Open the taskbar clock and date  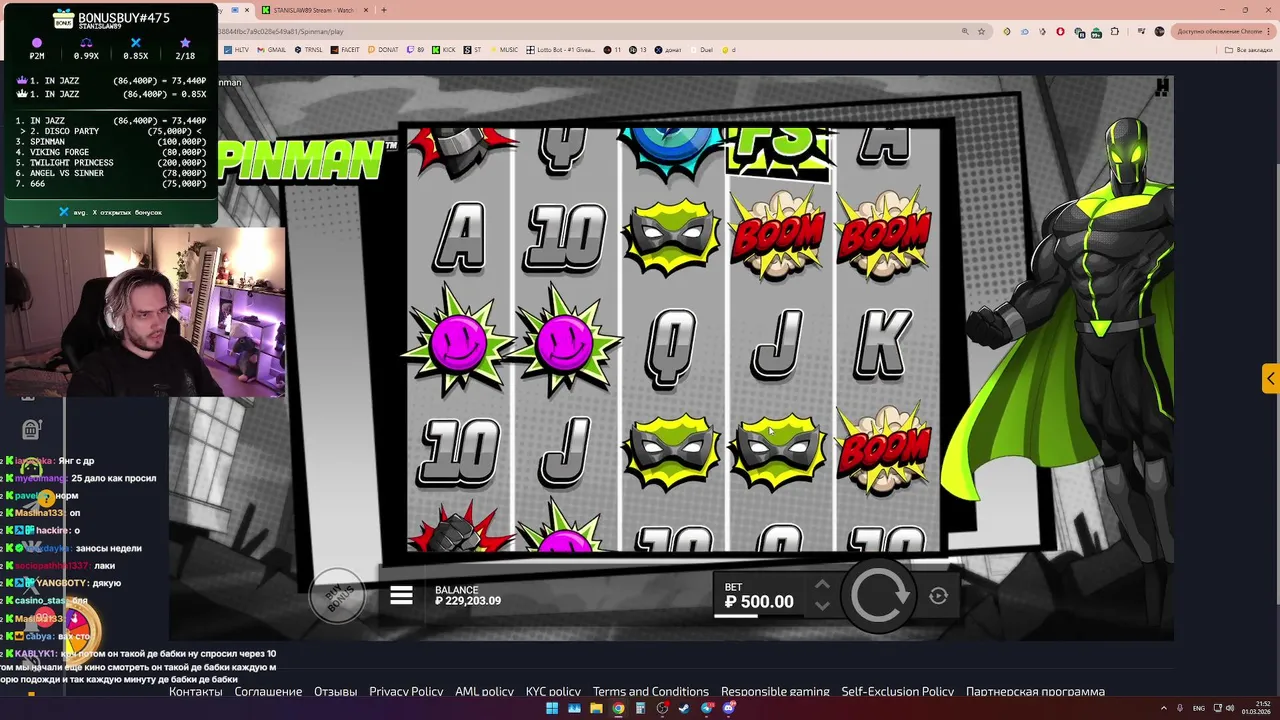click(1257, 708)
